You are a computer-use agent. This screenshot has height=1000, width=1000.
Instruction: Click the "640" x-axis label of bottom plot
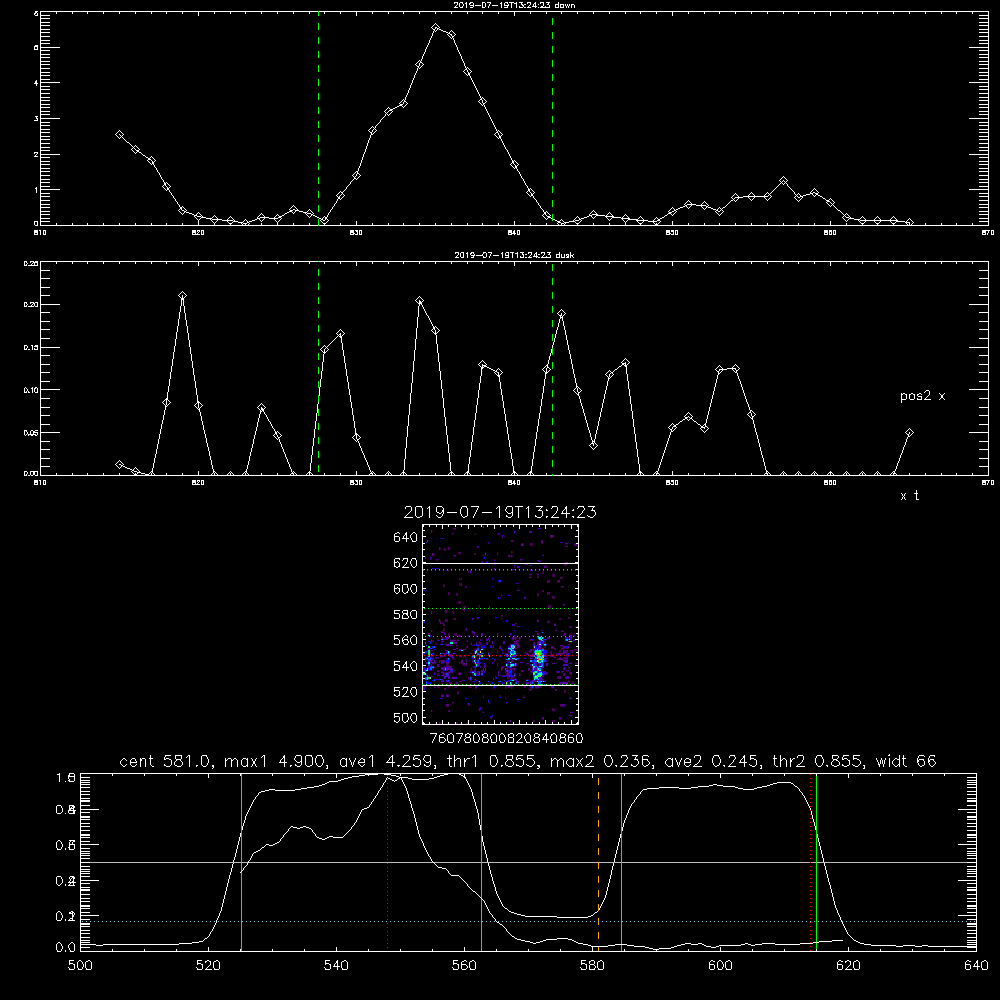point(976,966)
